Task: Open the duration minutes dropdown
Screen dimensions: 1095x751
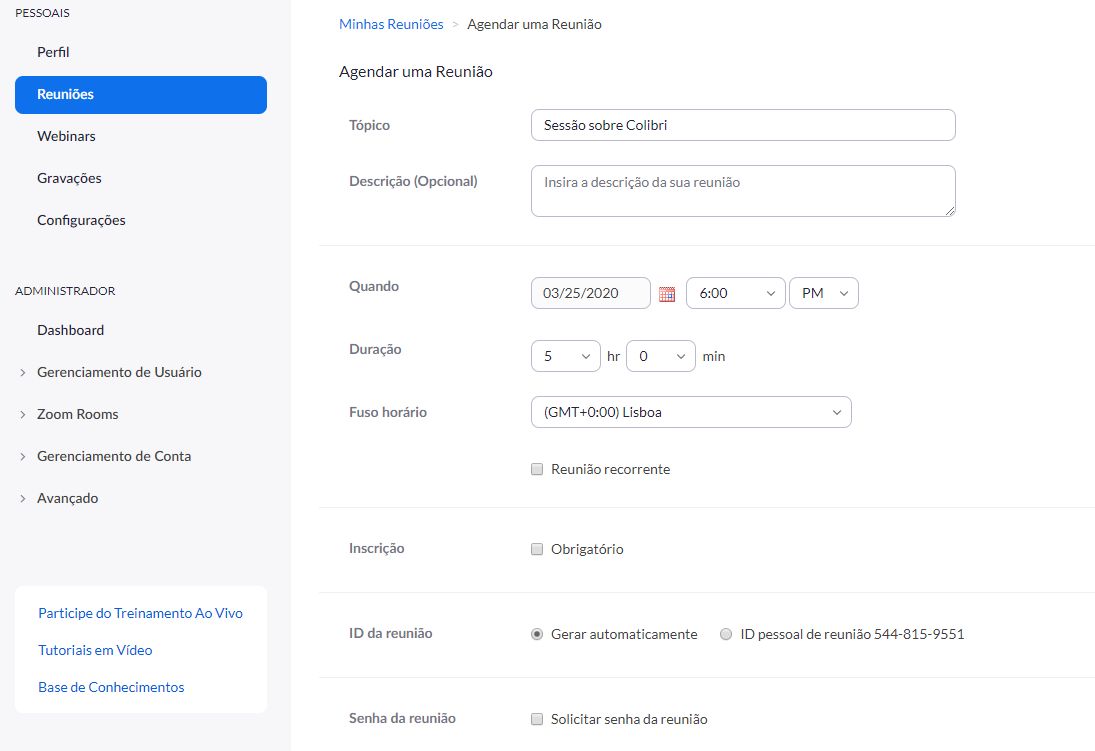Action: pyautogui.click(x=660, y=356)
